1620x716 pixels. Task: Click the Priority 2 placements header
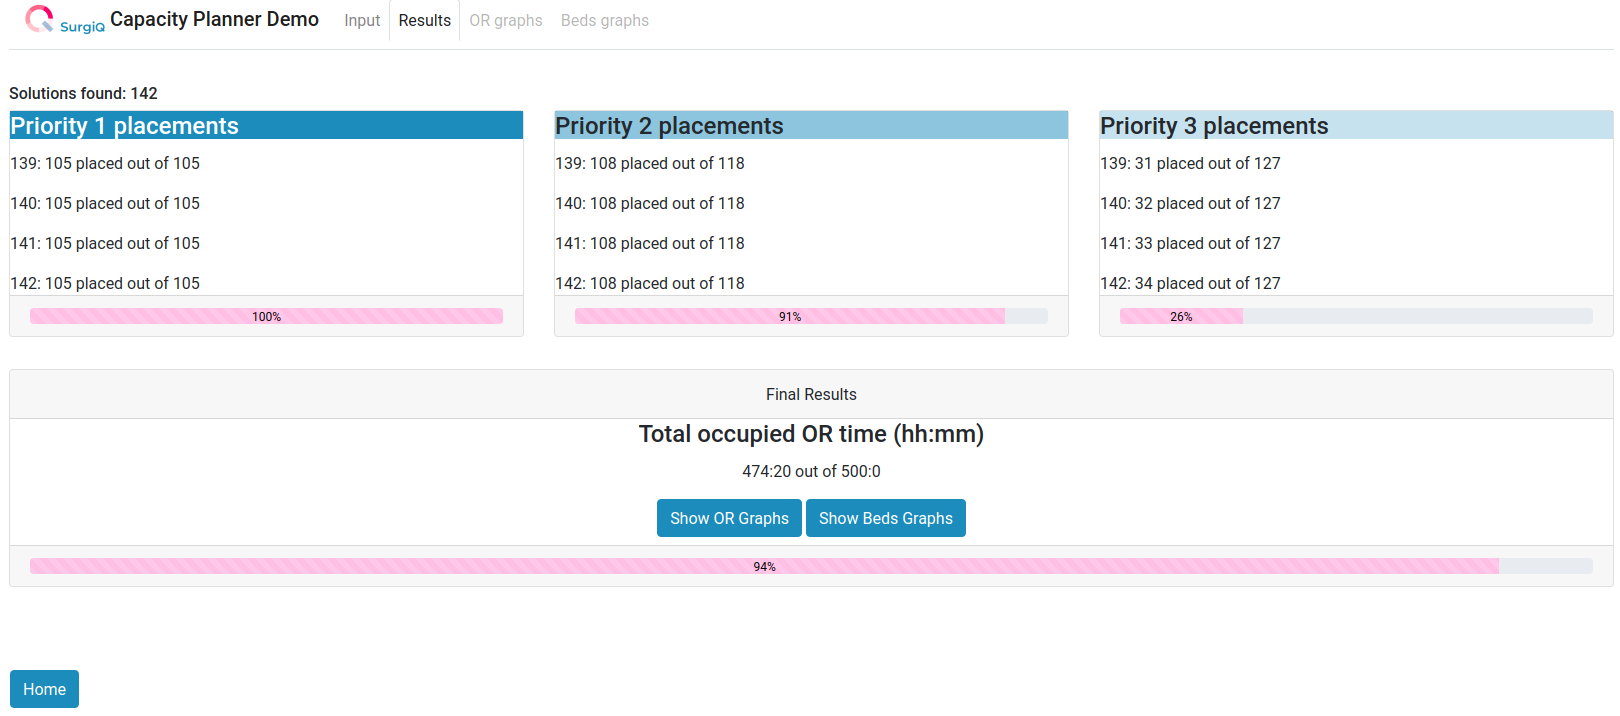pyautogui.click(x=811, y=125)
